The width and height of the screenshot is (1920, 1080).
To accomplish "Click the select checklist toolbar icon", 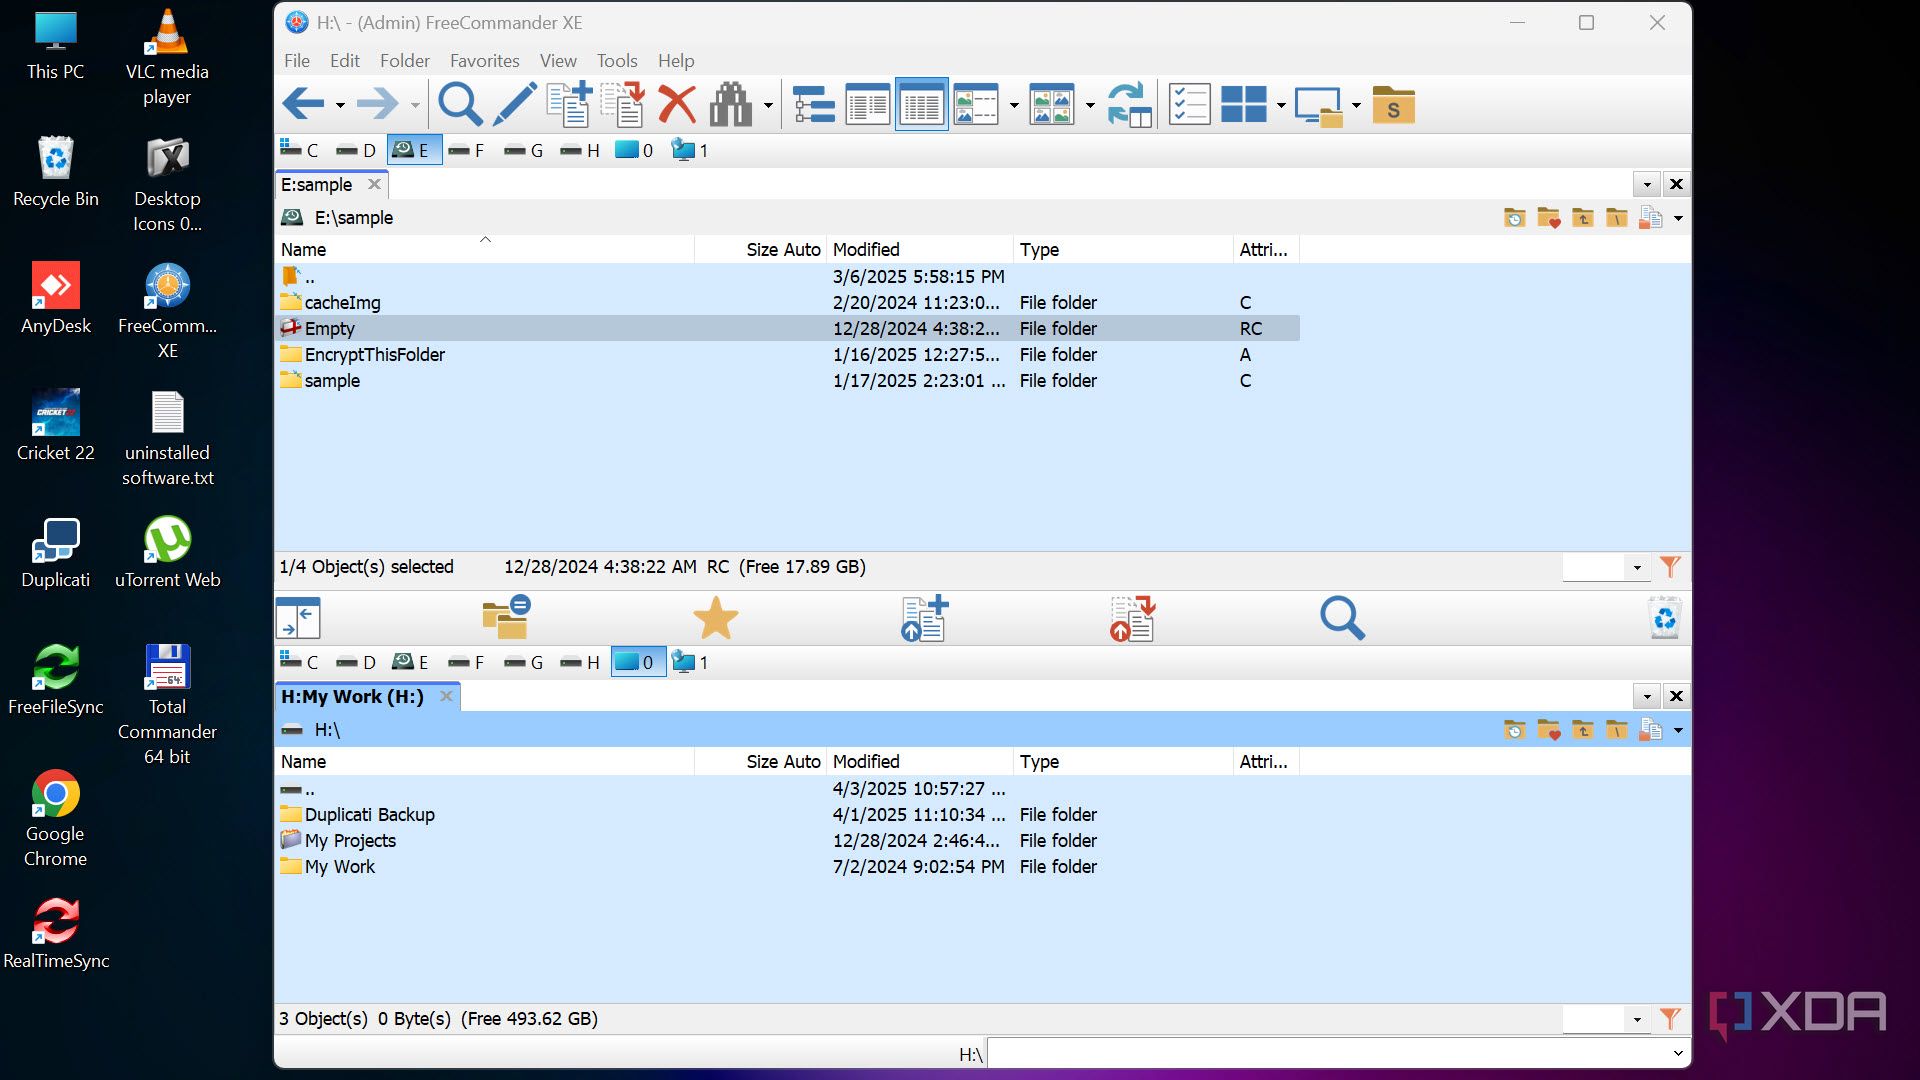I will pos(1189,104).
